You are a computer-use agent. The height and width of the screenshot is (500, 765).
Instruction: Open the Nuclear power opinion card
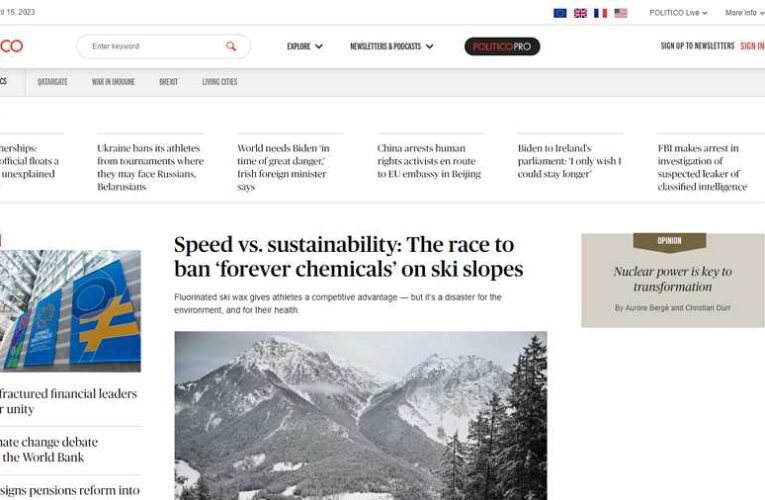pos(672,280)
